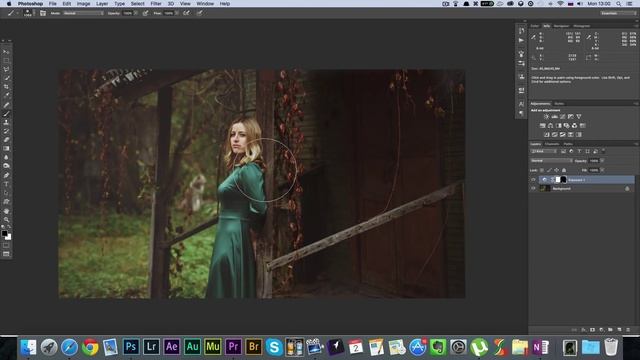Screen dimensions: 640x360
Task: Switch to the Navigator tab
Action: [561, 26]
